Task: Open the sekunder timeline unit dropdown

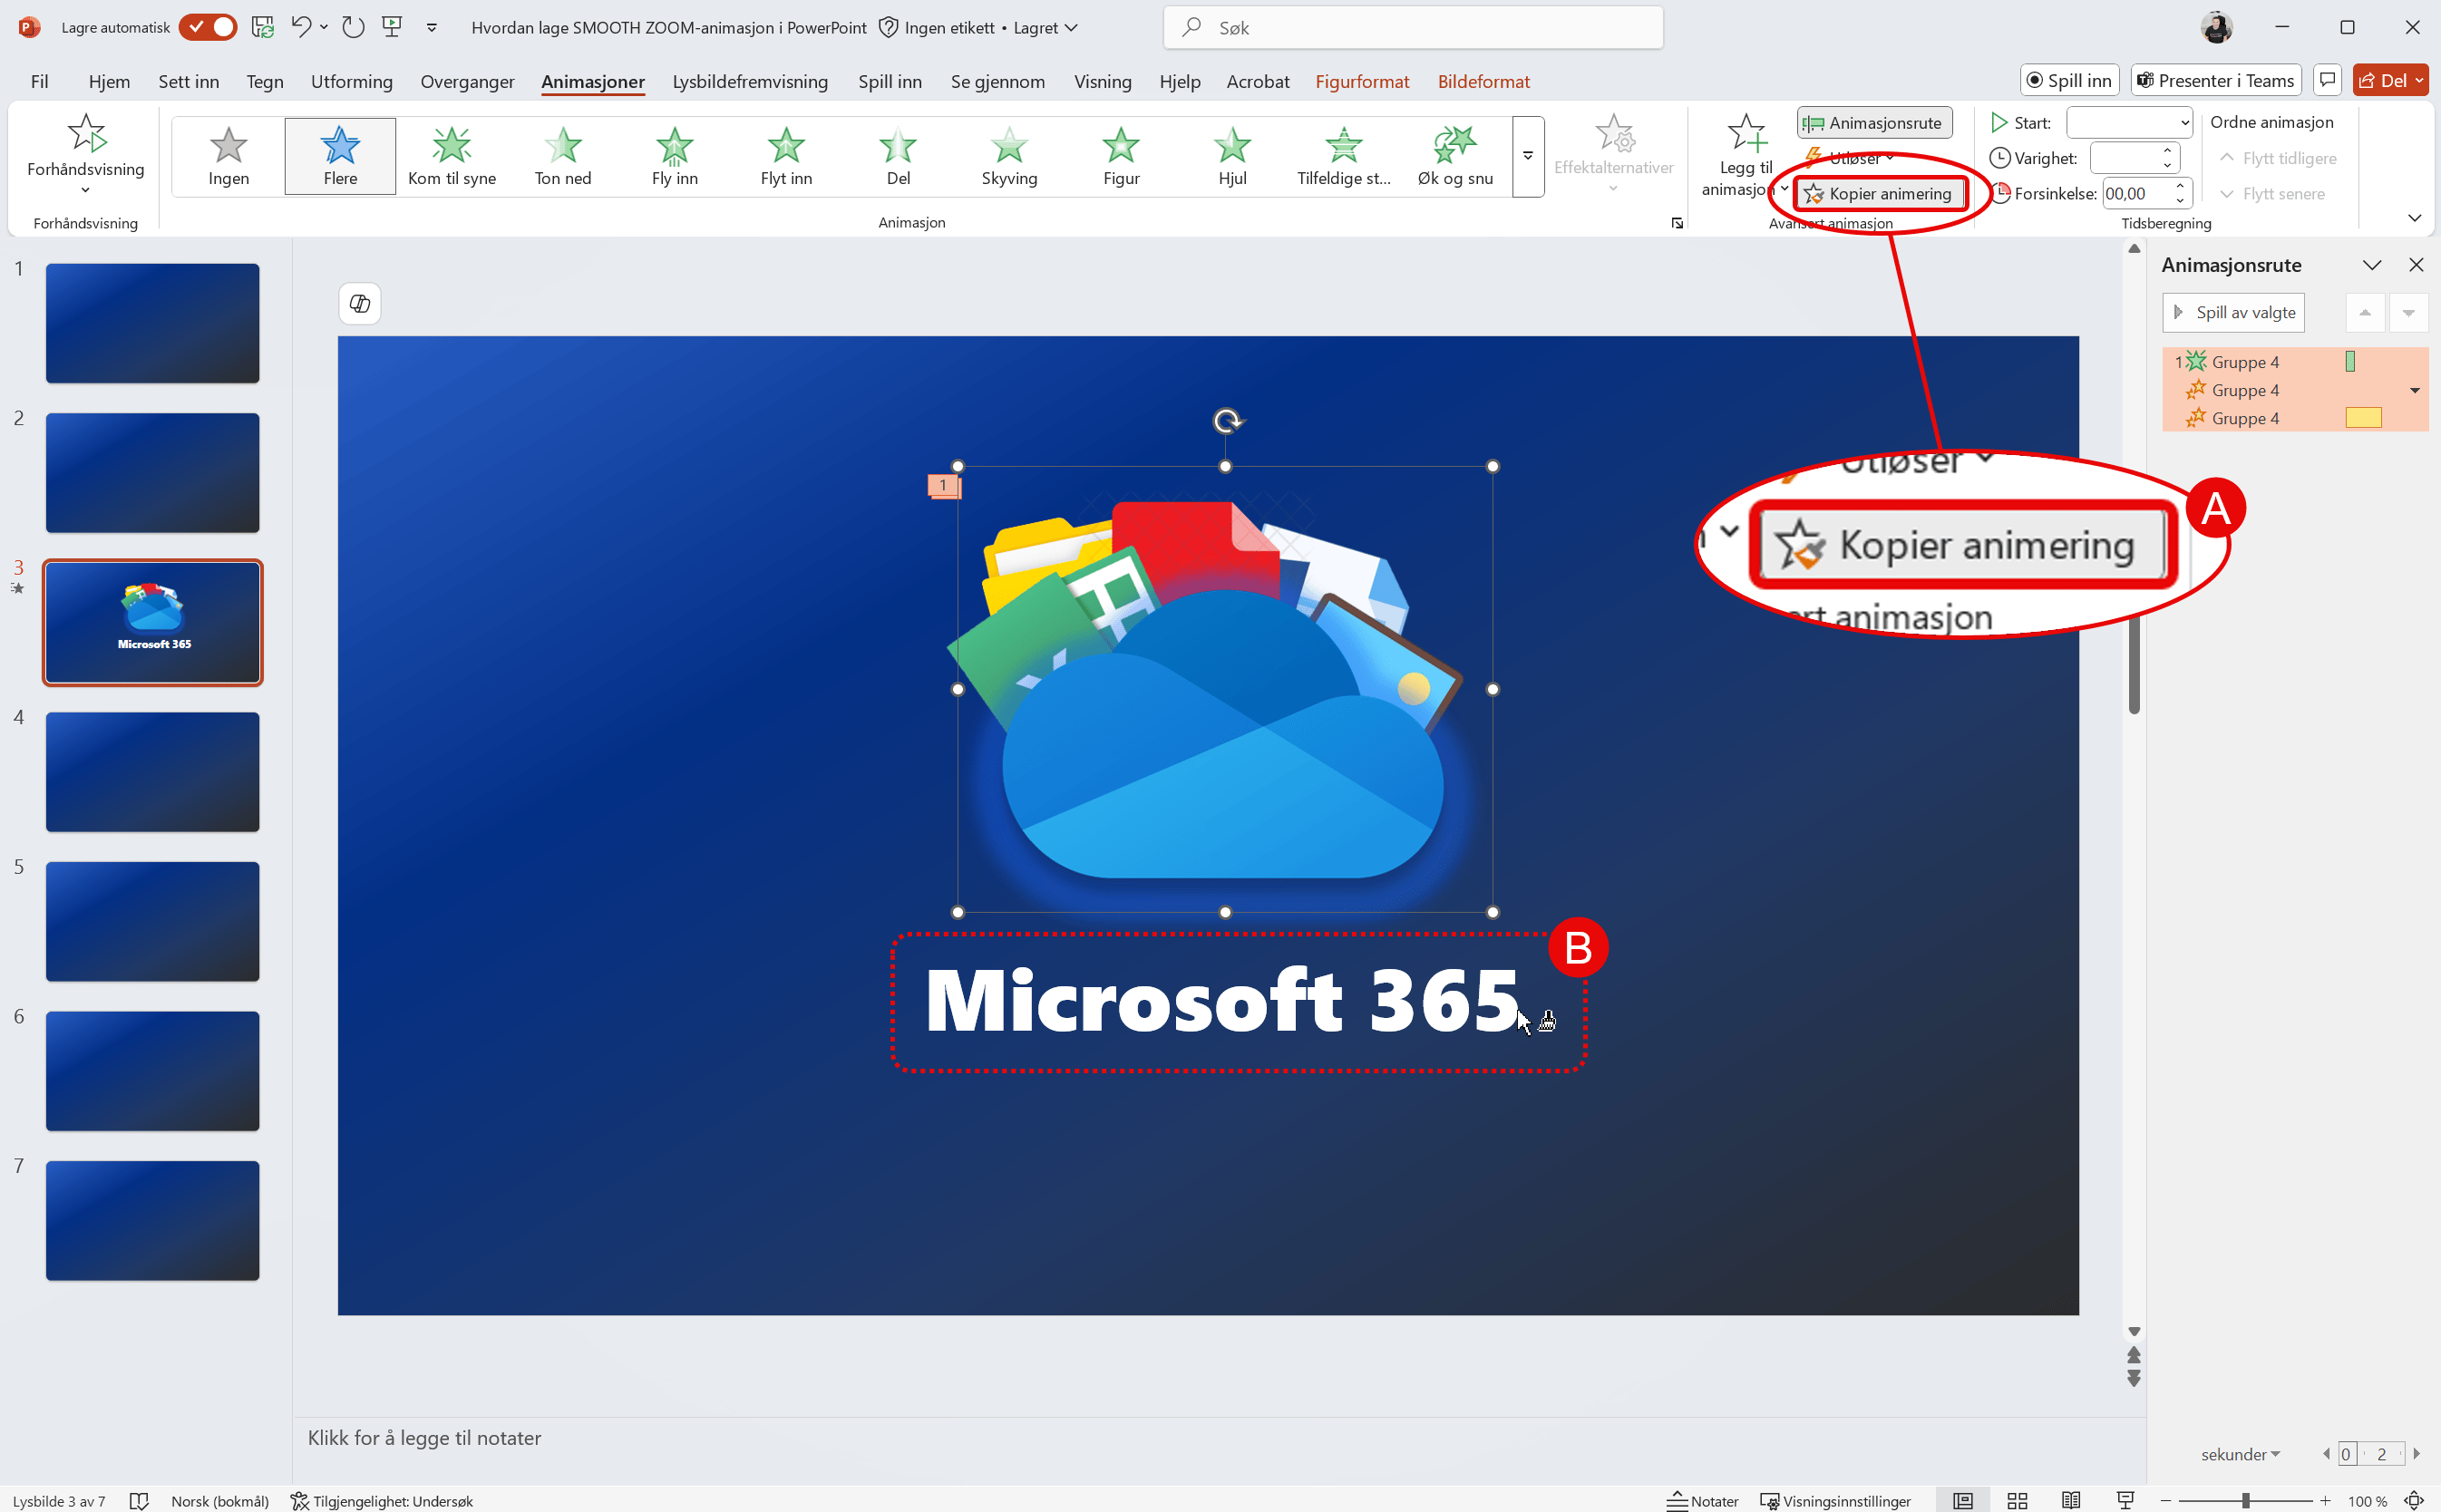Action: point(2240,1454)
